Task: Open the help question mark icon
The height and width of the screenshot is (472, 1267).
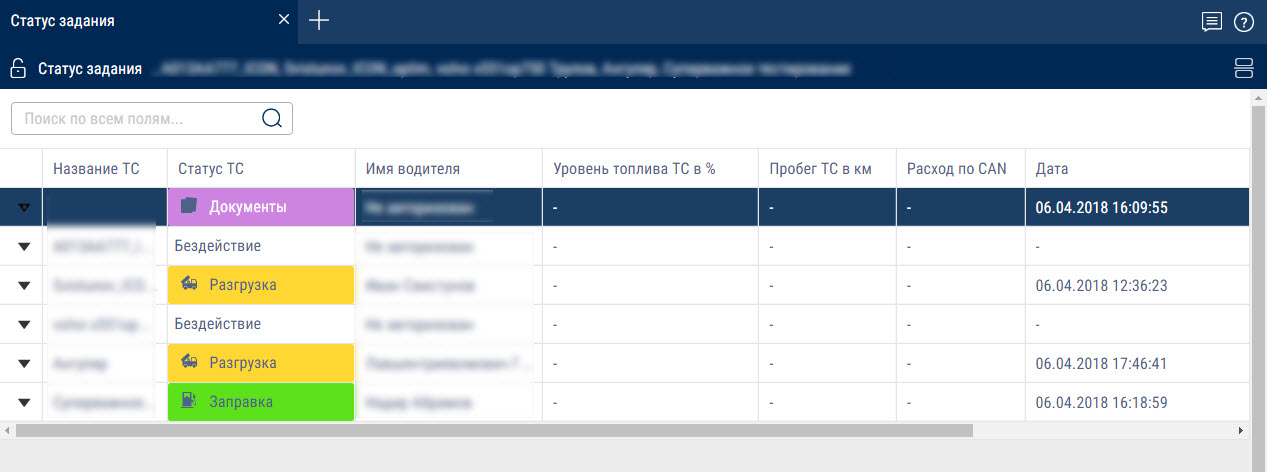Action: (1243, 22)
